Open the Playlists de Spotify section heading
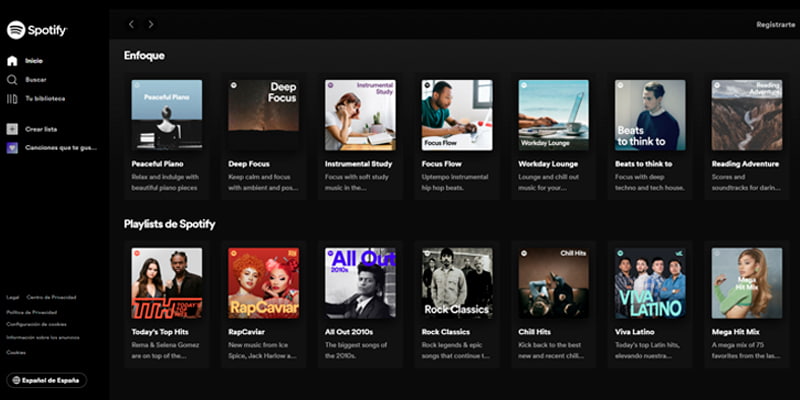800x400 pixels. coord(169,224)
